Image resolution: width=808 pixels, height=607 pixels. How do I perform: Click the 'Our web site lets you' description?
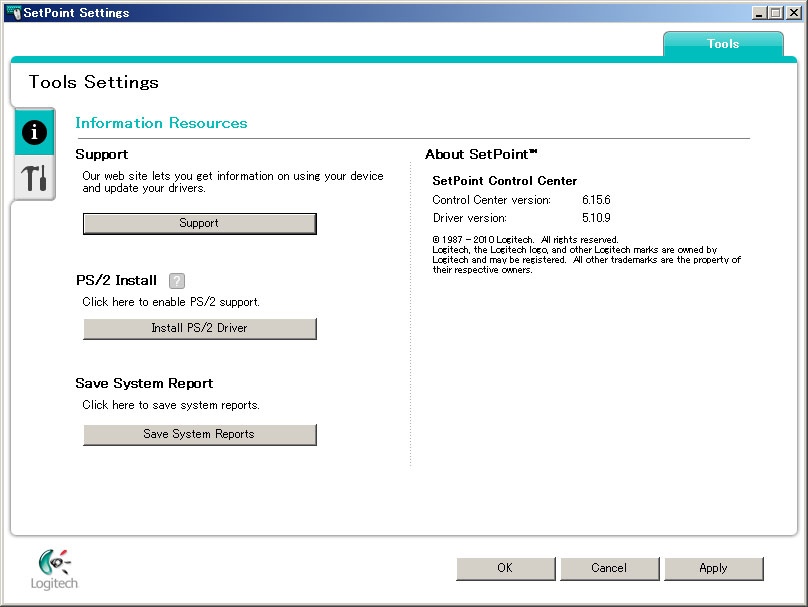[233, 182]
